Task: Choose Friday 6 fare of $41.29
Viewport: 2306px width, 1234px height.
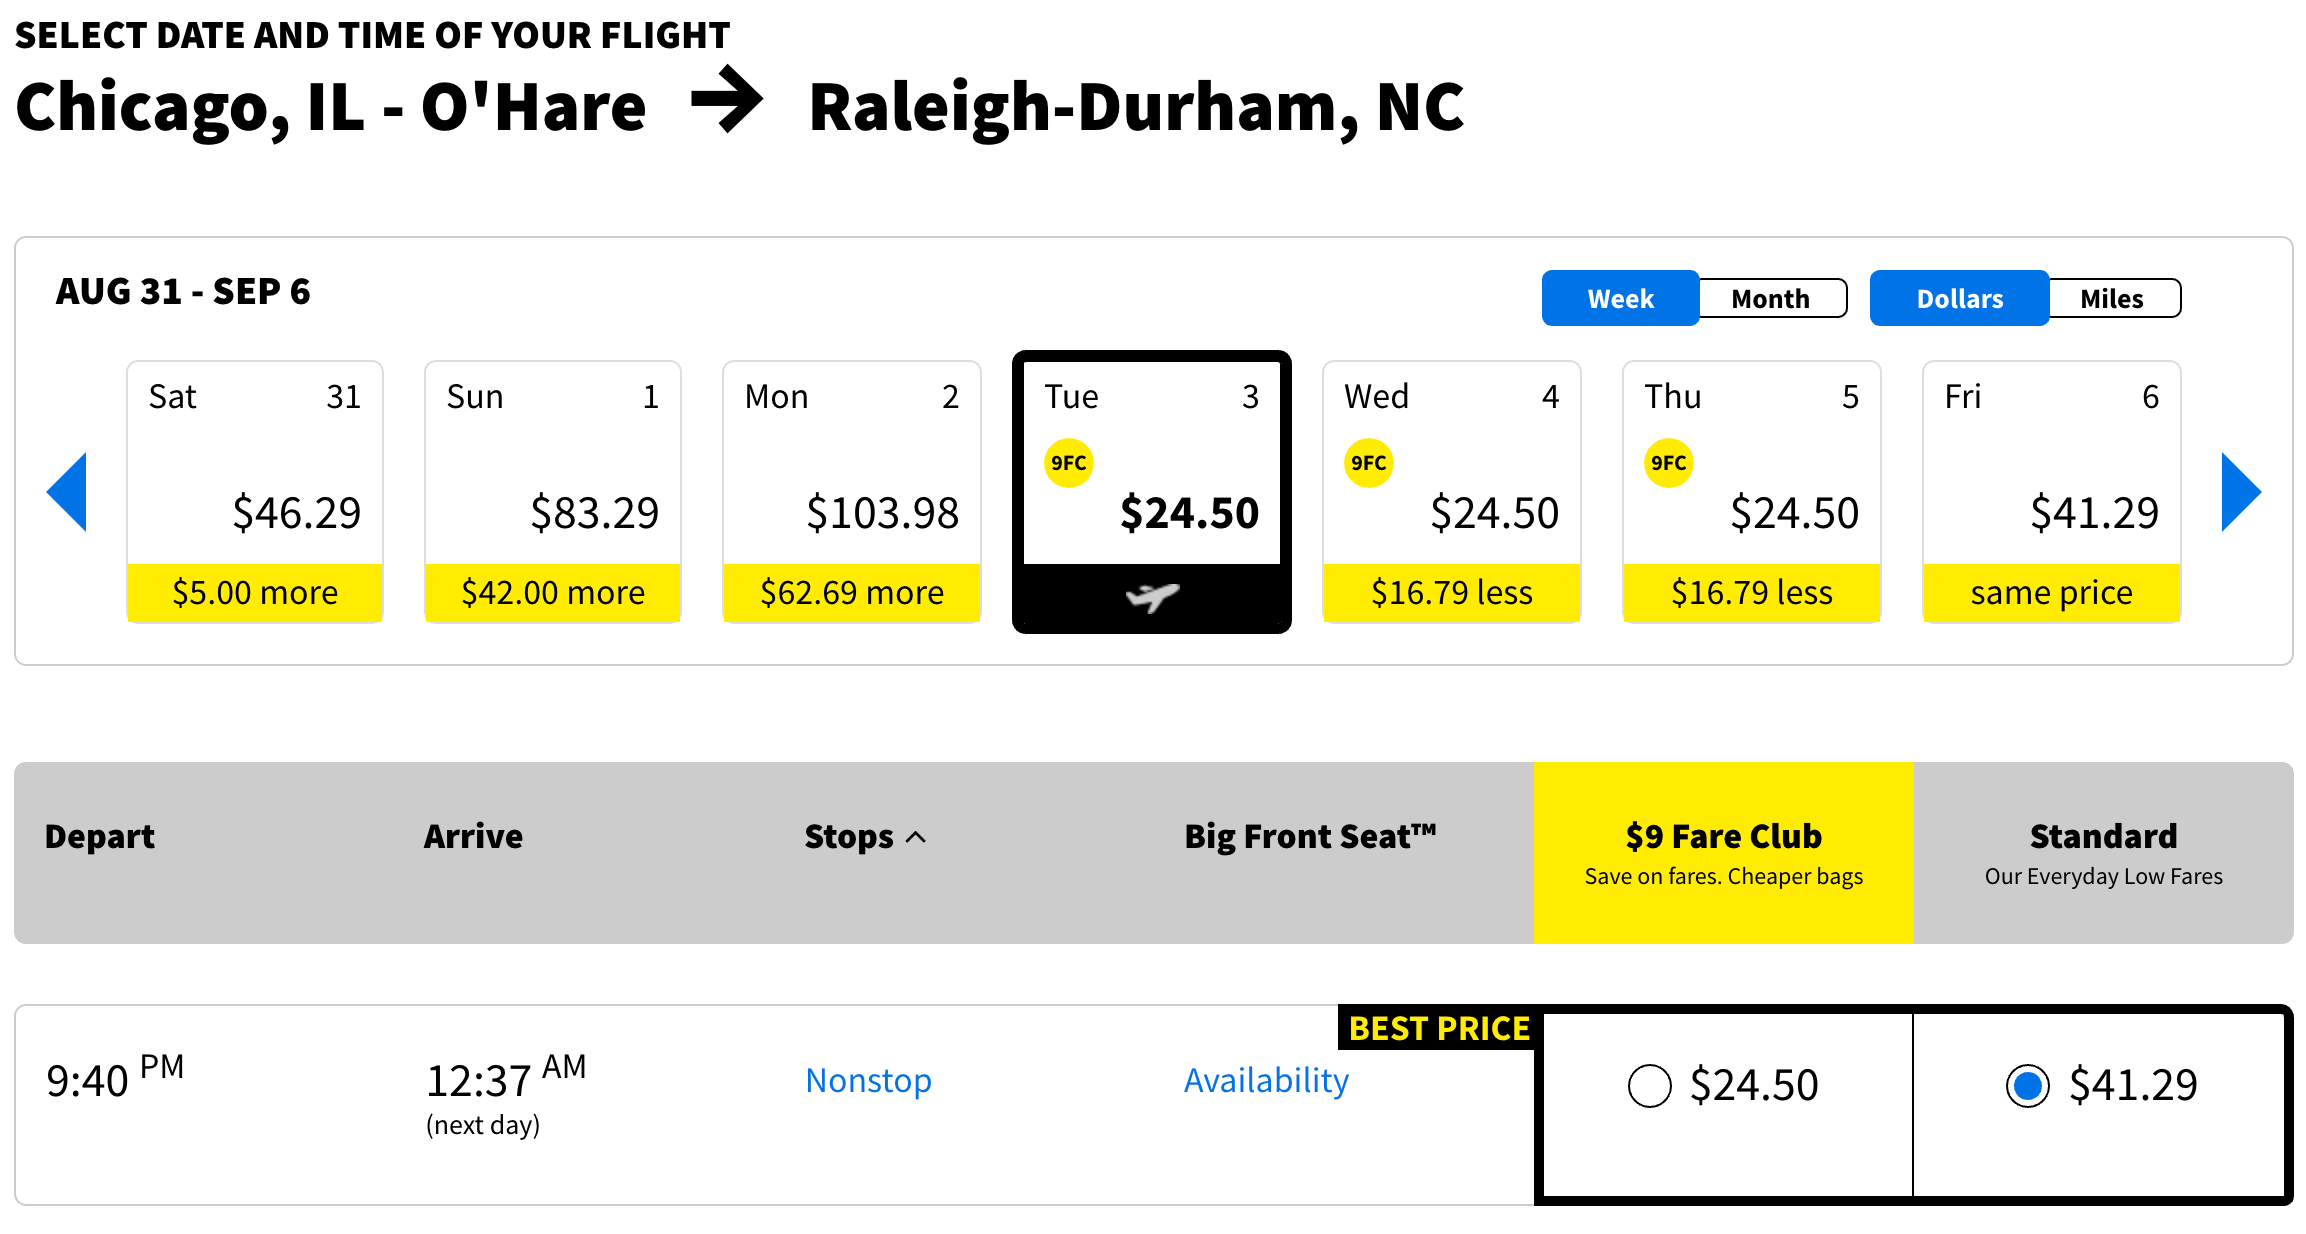Action: tap(2051, 492)
